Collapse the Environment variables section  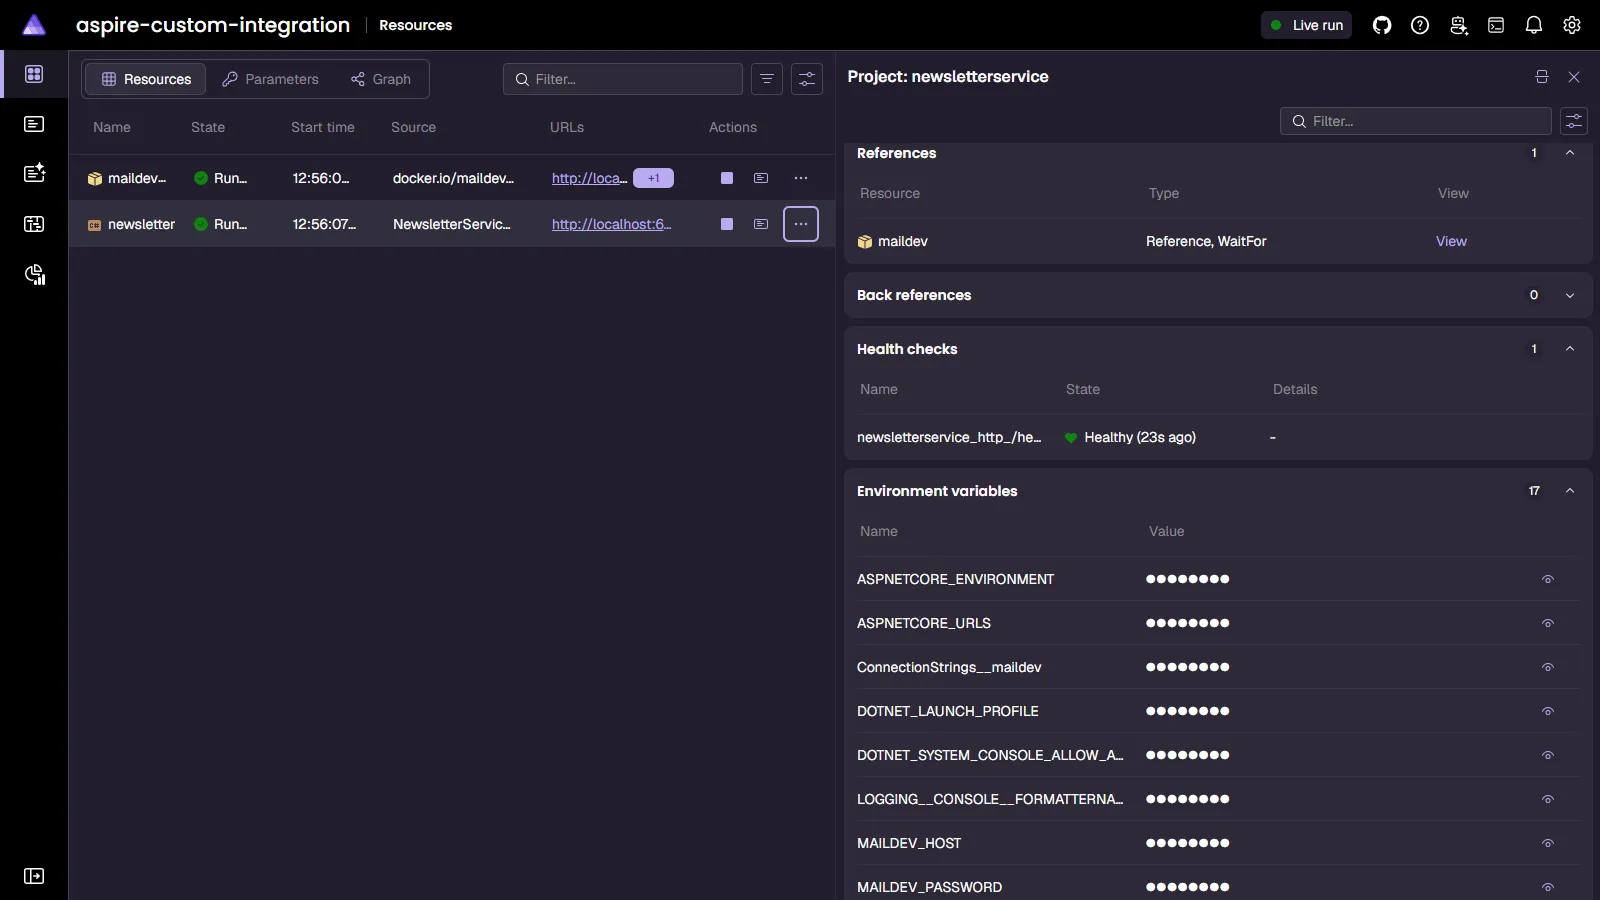click(1570, 491)
